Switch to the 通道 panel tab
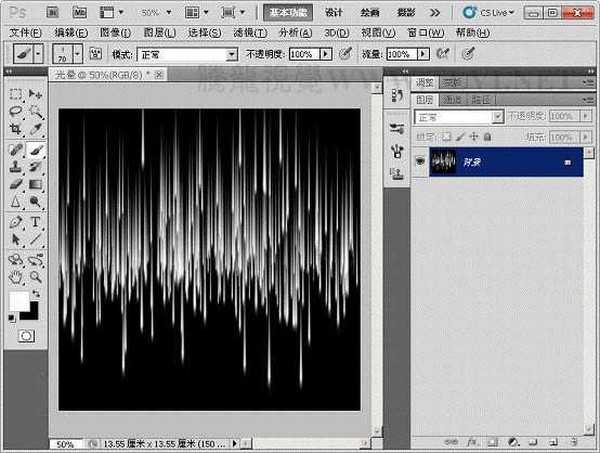This screenshot has height=453, width=600. (x=453, y=100)
